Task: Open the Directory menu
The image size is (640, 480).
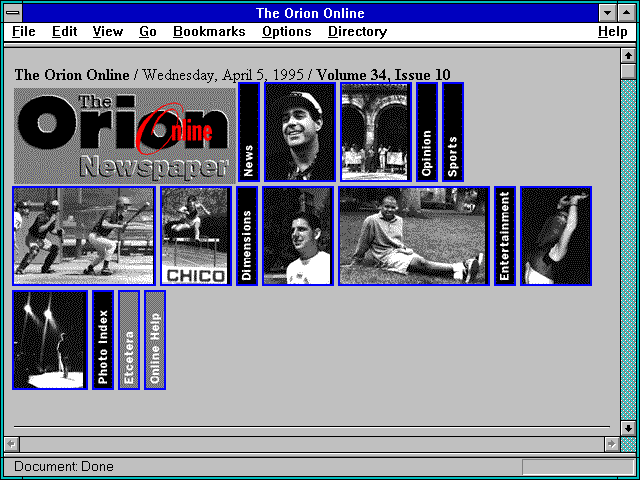Action: (x=358, y=32)
